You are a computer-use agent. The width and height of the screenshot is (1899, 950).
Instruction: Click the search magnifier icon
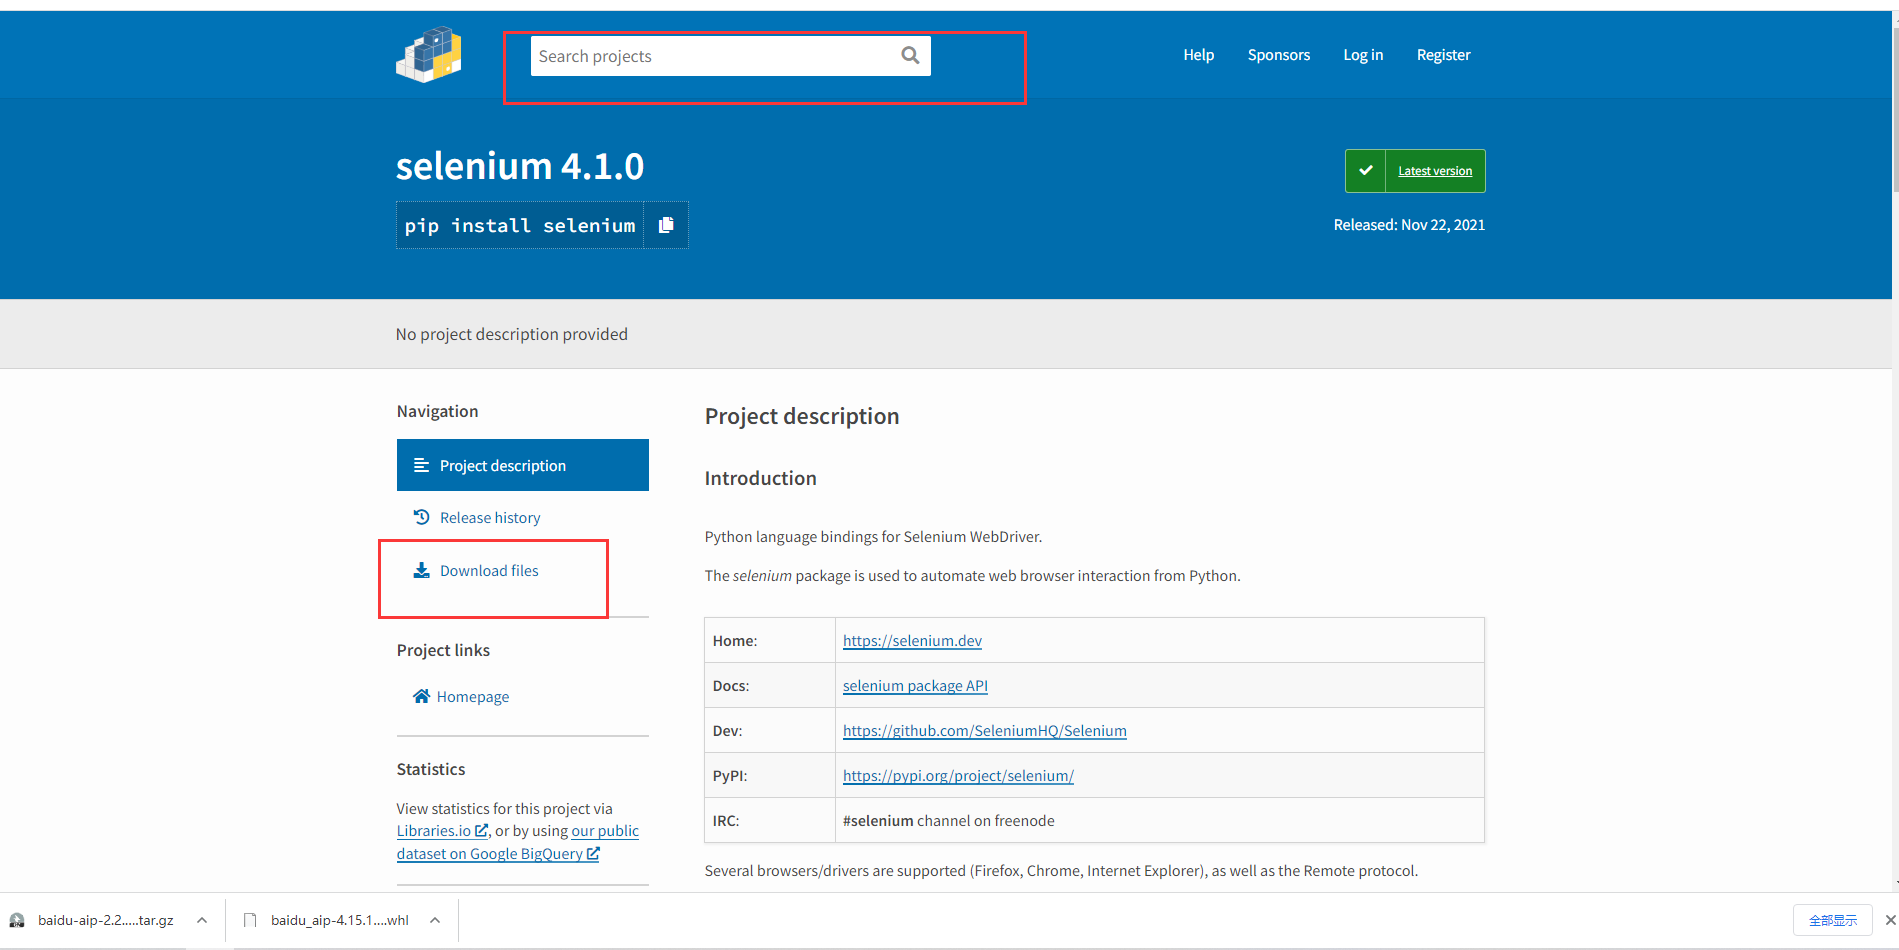click(910, 55)
